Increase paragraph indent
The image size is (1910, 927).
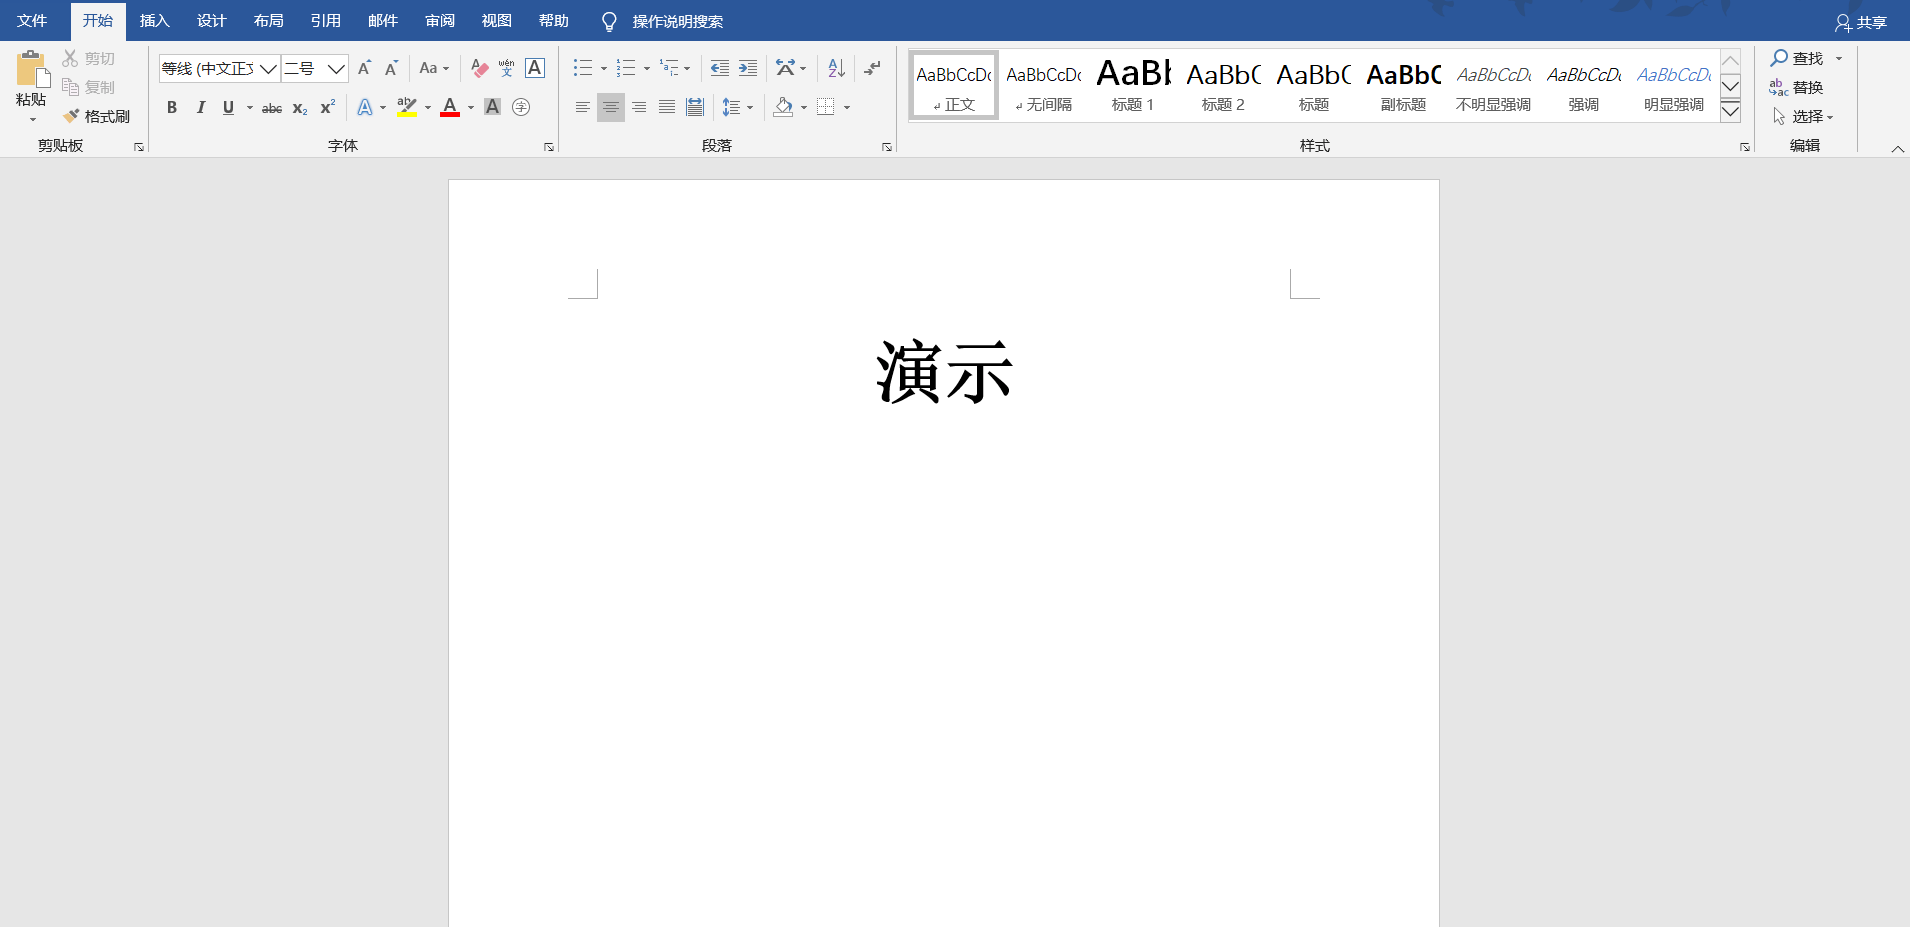pos(748,68)
